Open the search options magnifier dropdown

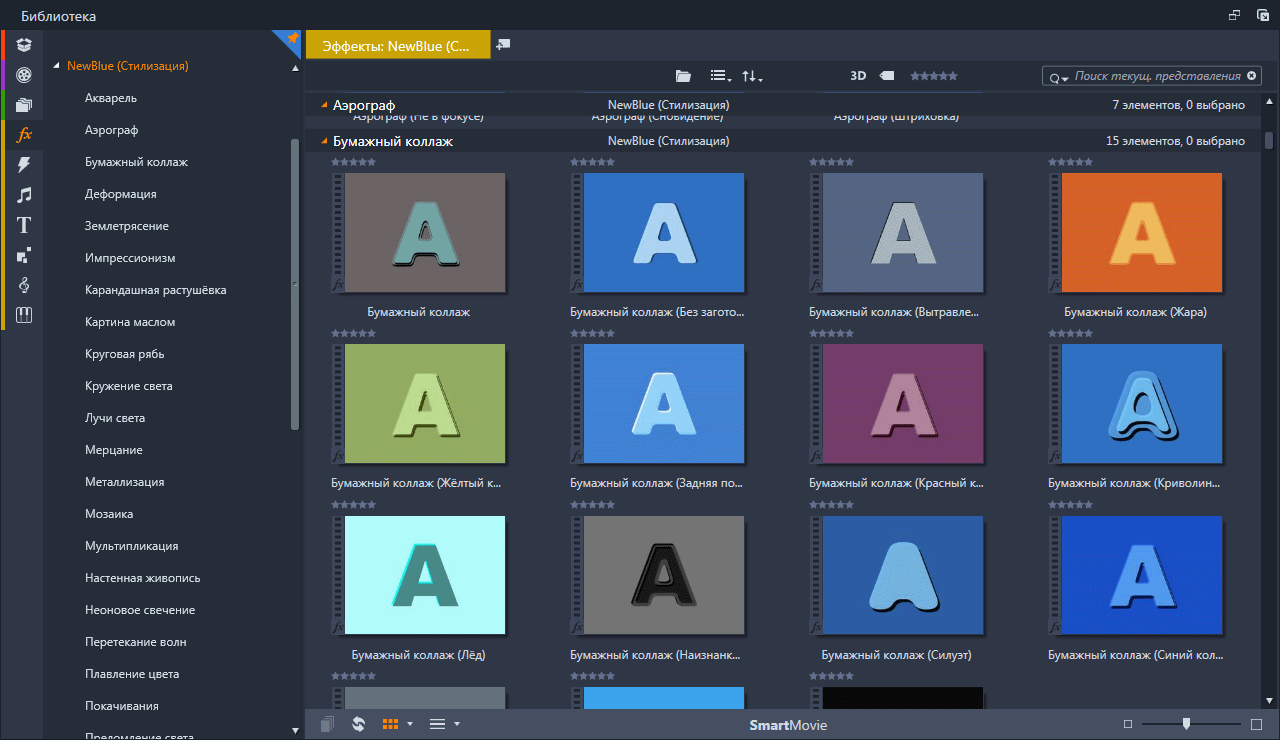click(1058, 77)
